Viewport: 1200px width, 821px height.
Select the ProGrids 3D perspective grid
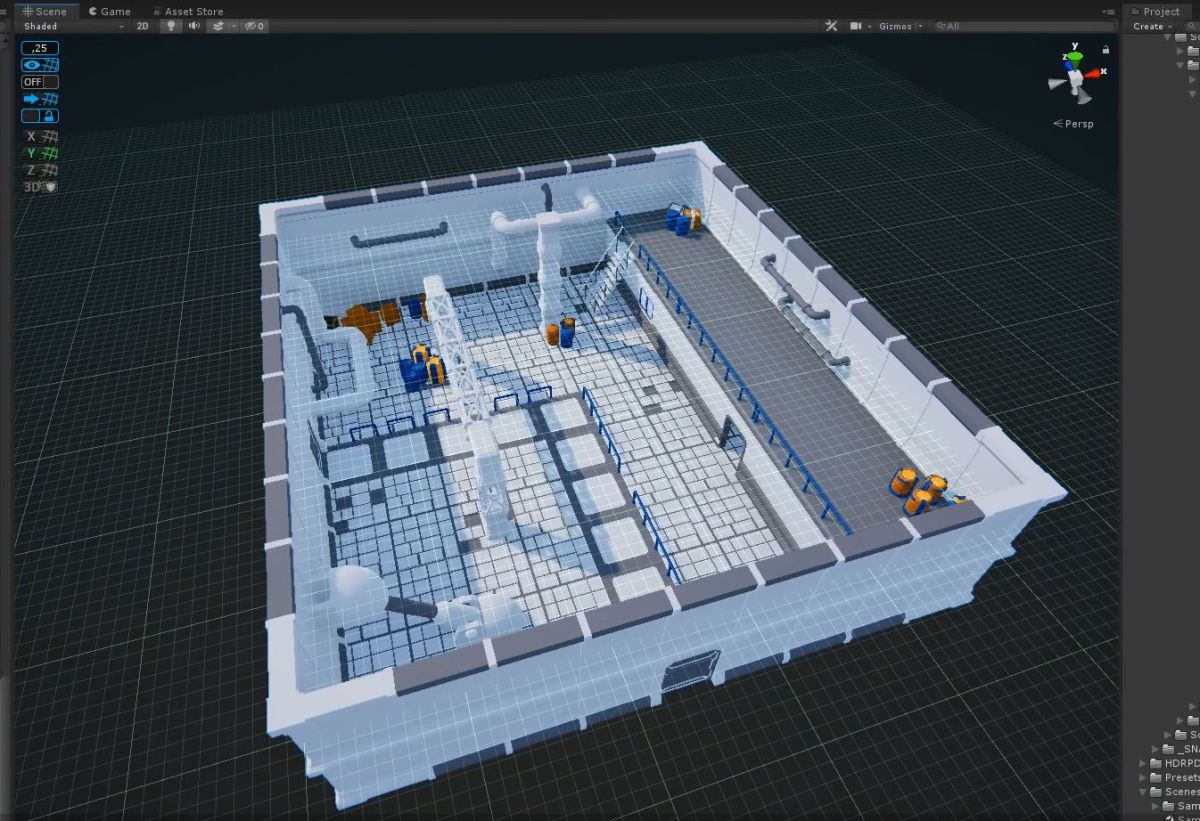(40, 186)
